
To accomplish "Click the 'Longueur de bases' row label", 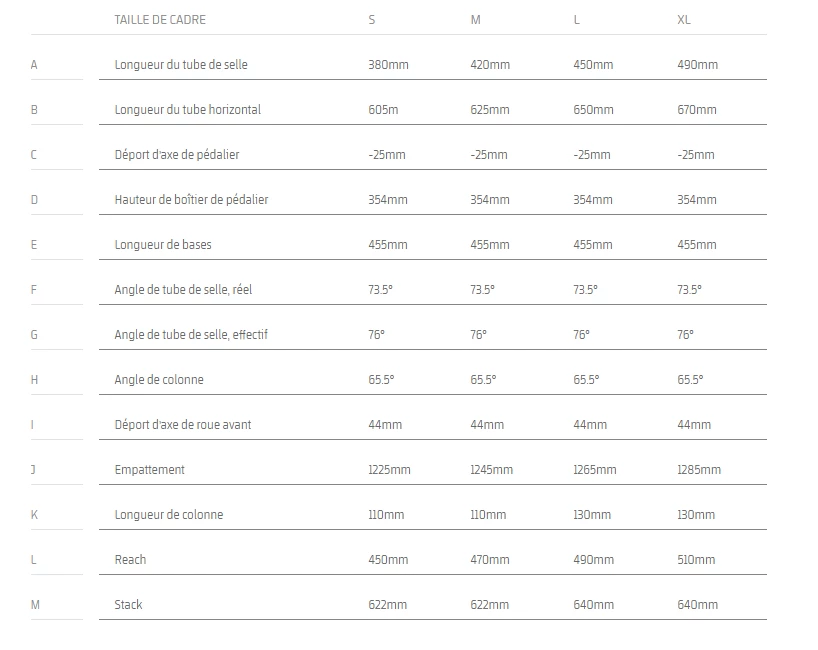I will tap(163, 245).
